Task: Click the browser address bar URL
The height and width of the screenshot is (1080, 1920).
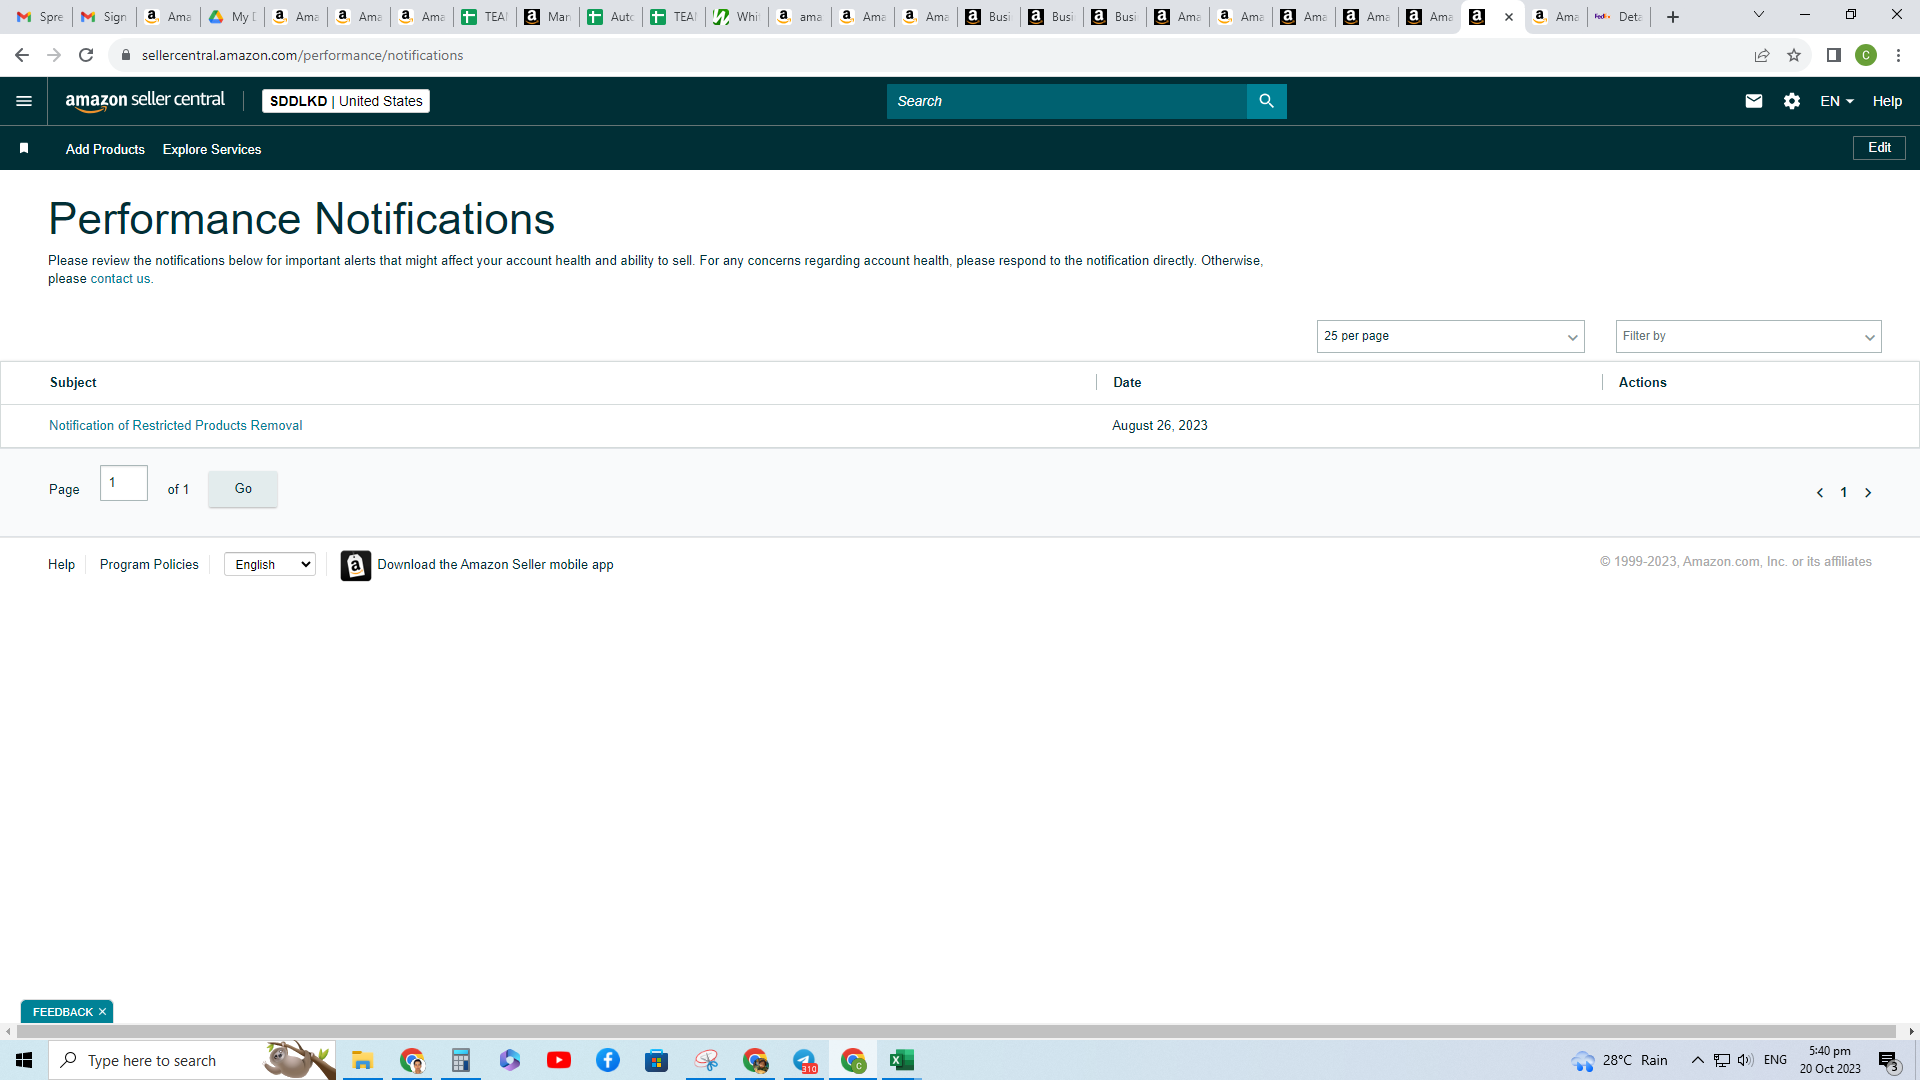Action: 302,55
